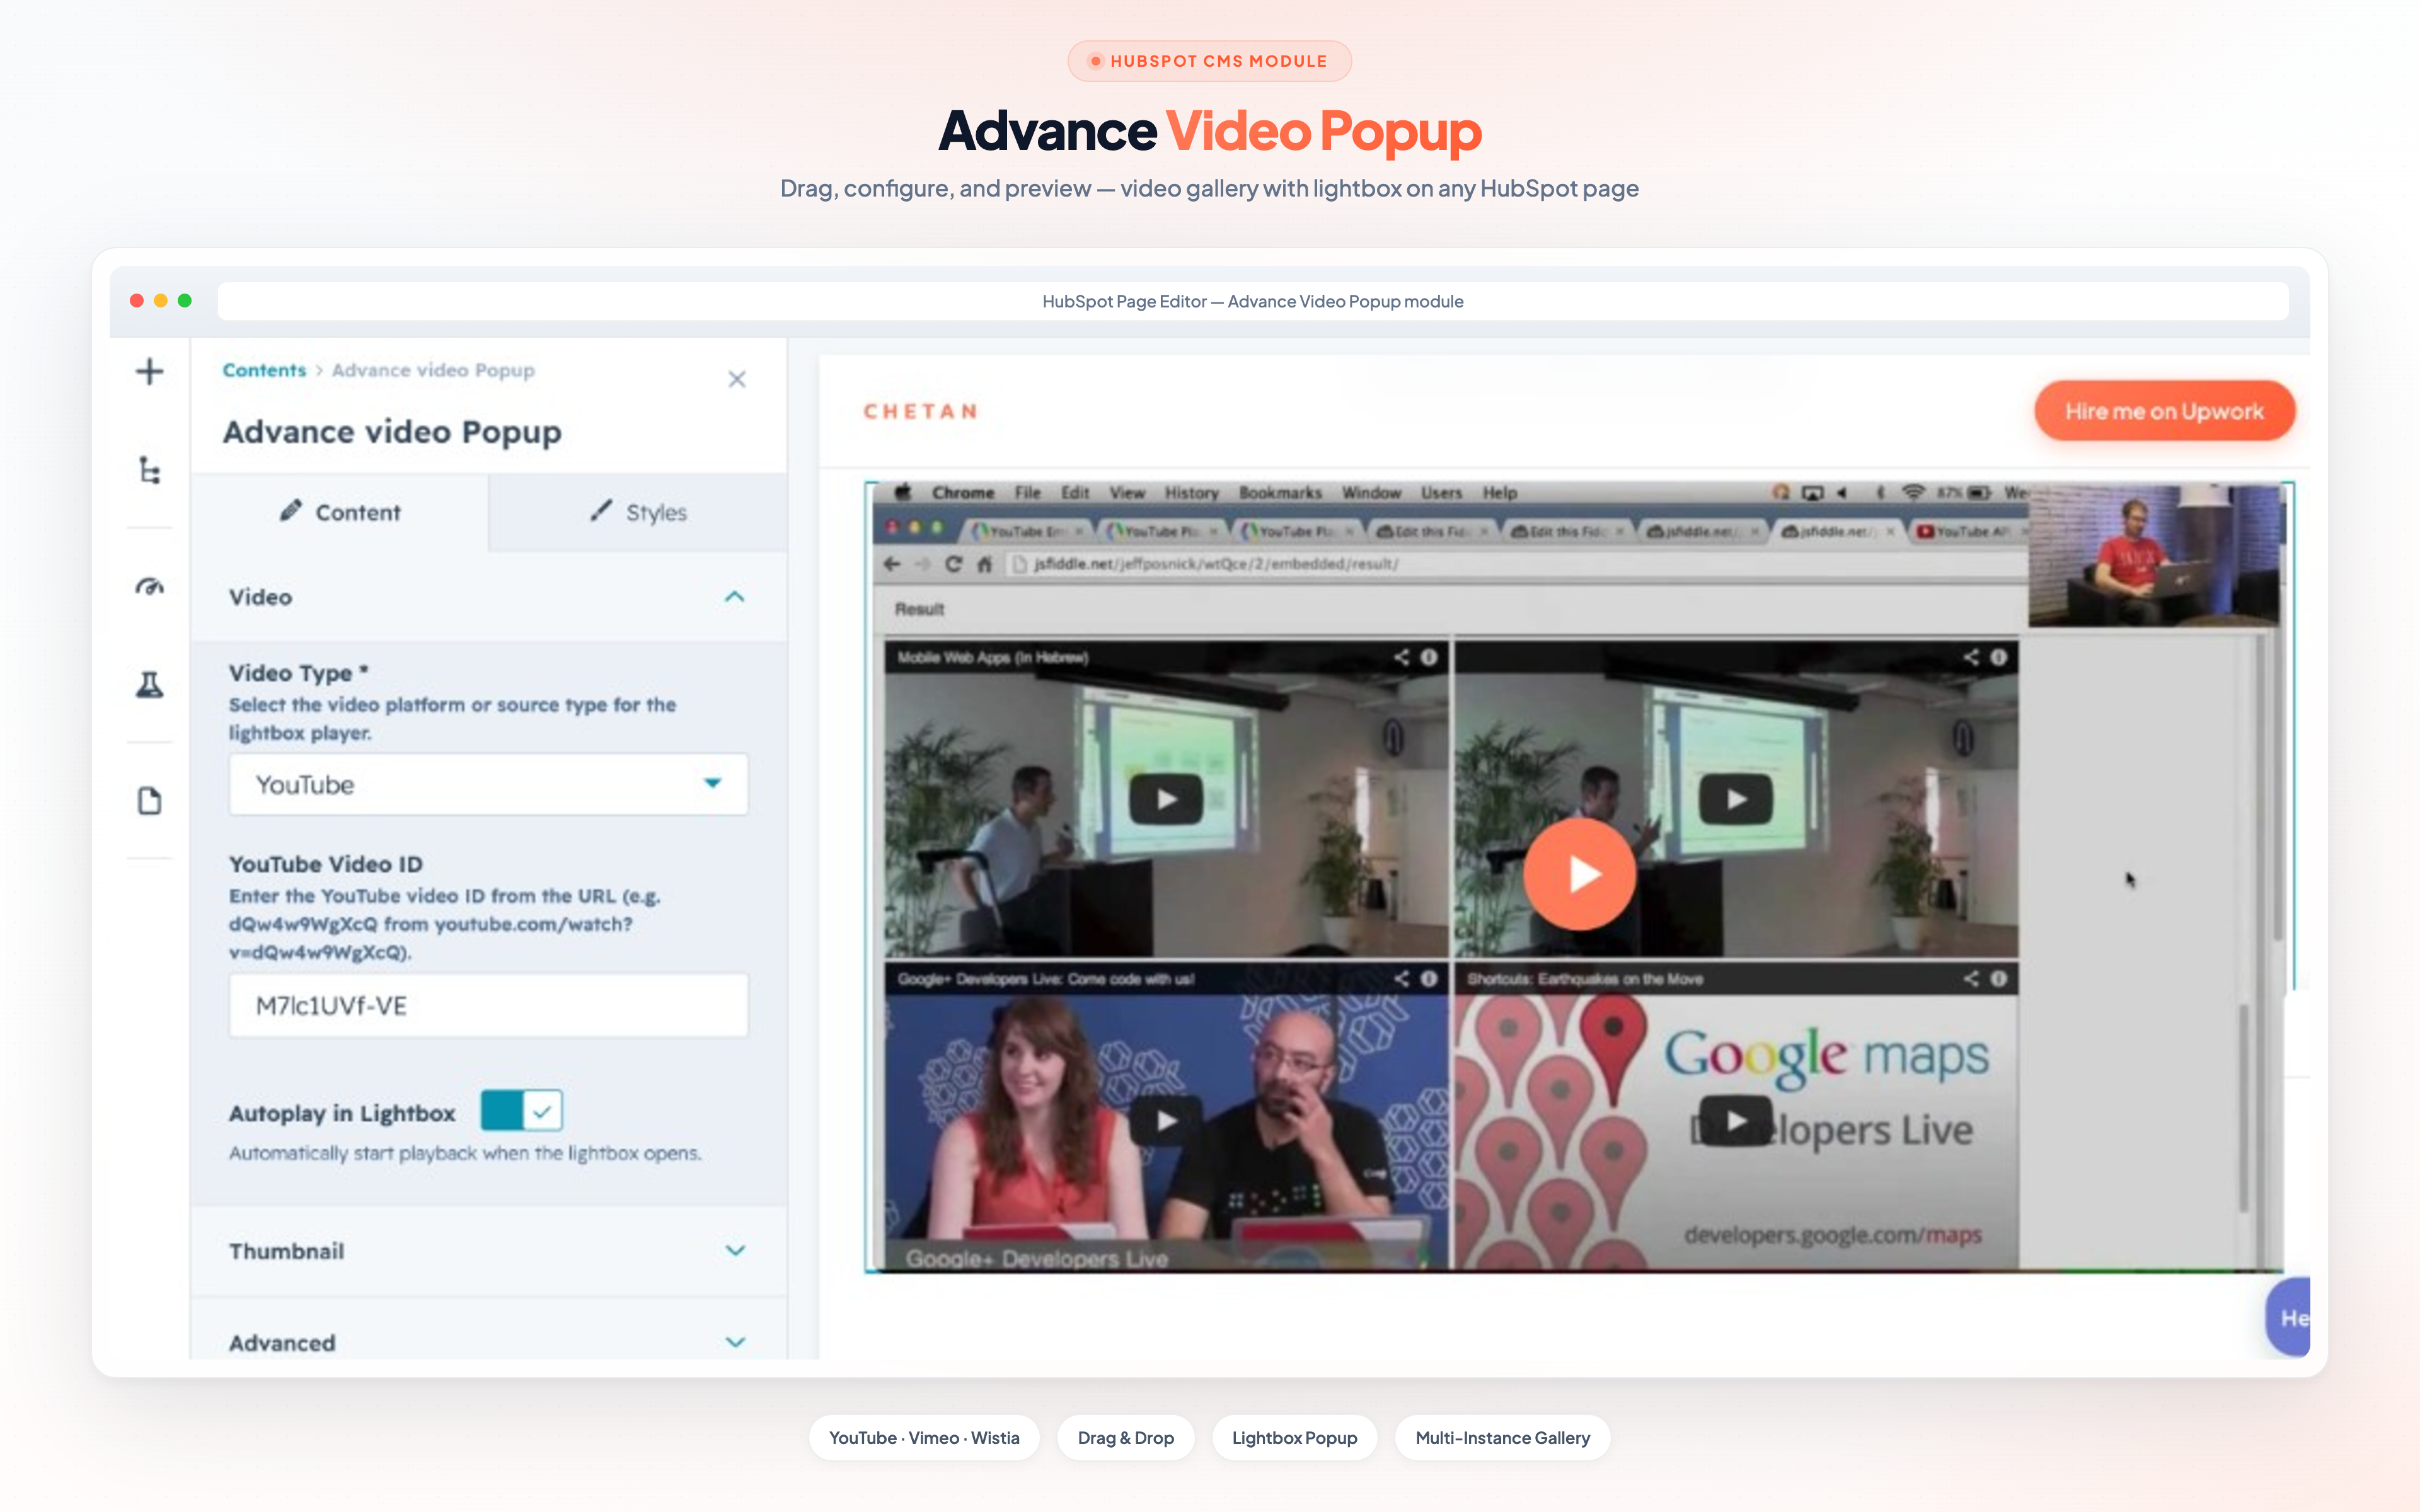Click the Chrome menu in embedded video
This screenshot has width=2420, height=1512.
[x=962, y=493]
